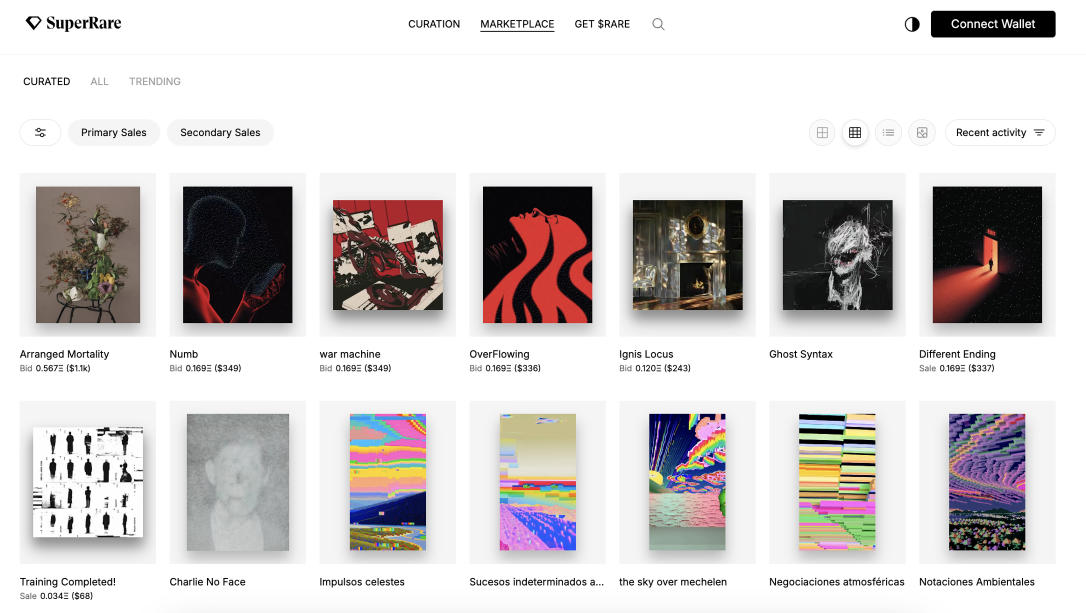
Task: Open the Arranged Mortality title link
Action: click(64, 354)
